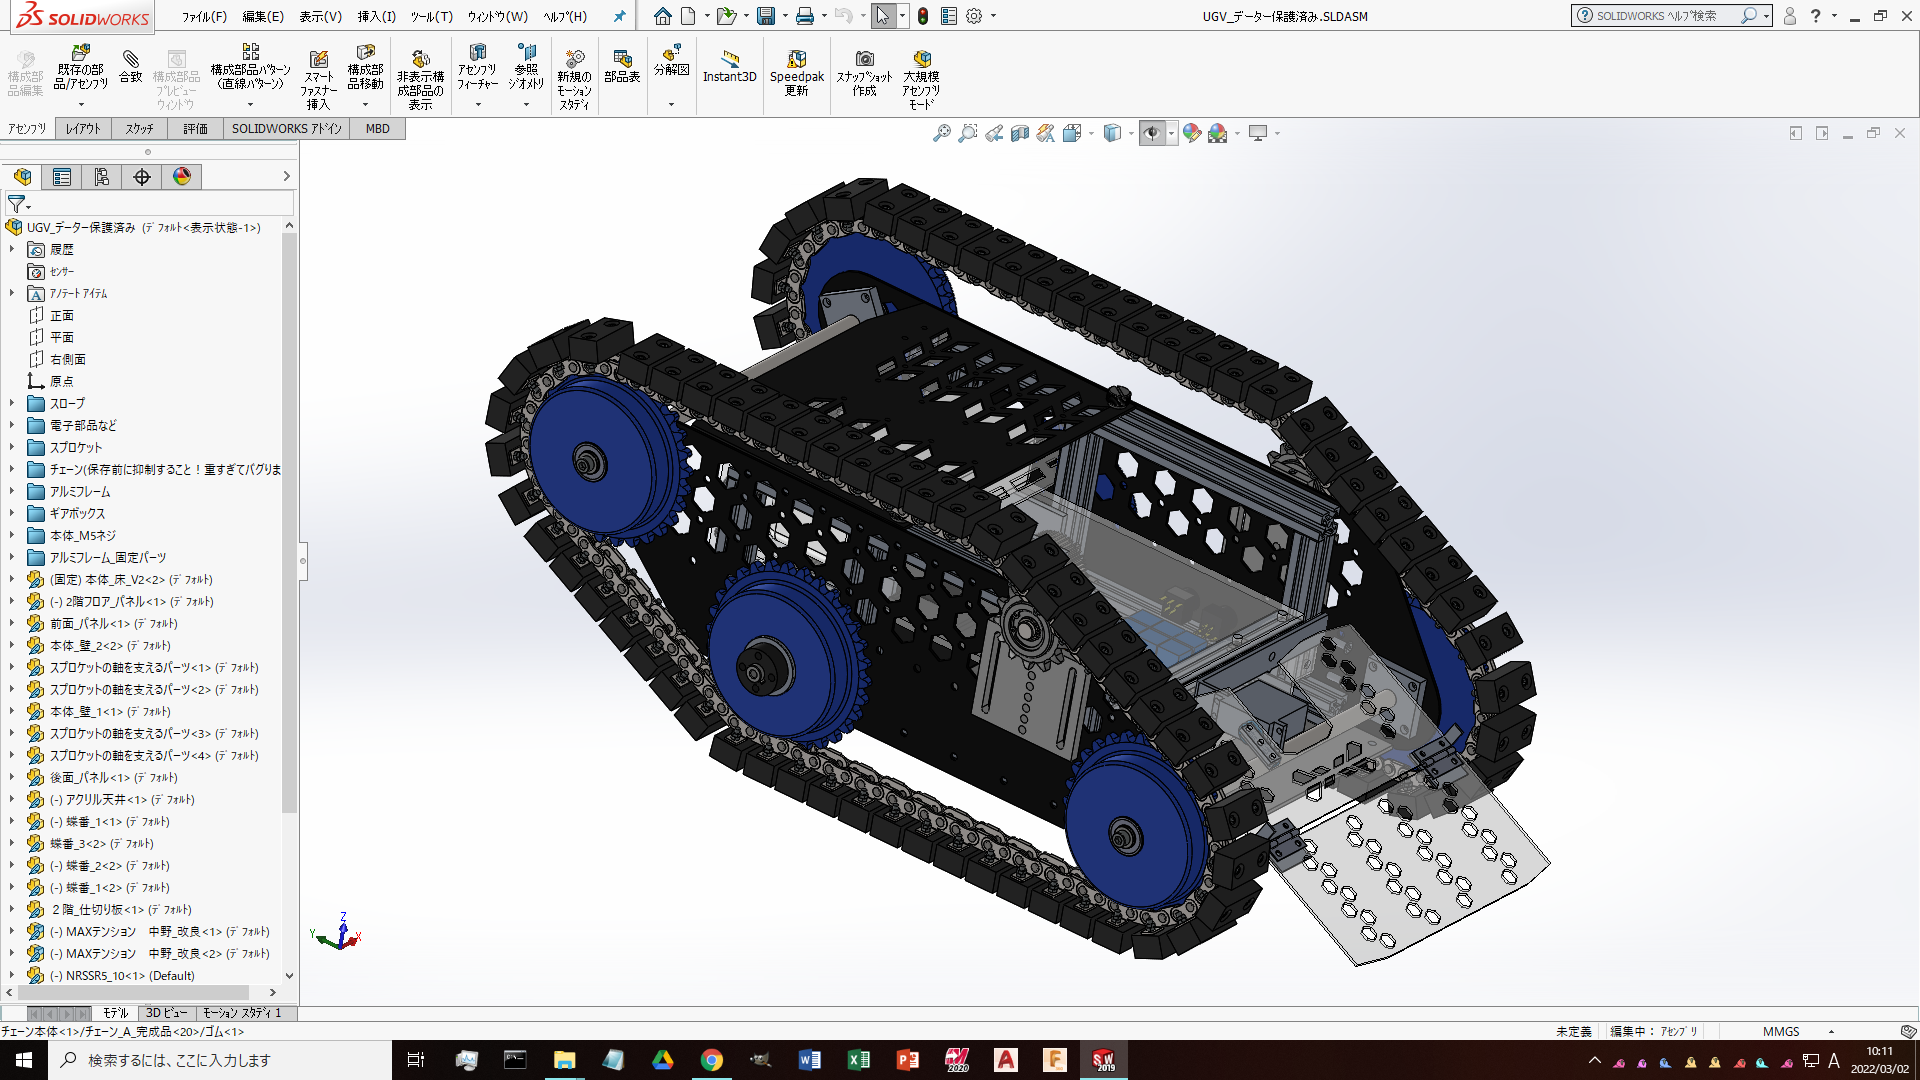Toggle Hide/Show Items eye icon
This screenshot has height=1080, width=1920.
1152,133
